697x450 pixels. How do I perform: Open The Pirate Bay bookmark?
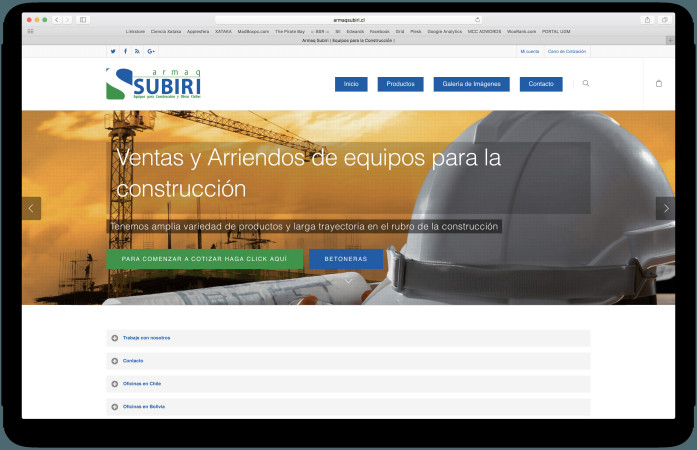290,32
